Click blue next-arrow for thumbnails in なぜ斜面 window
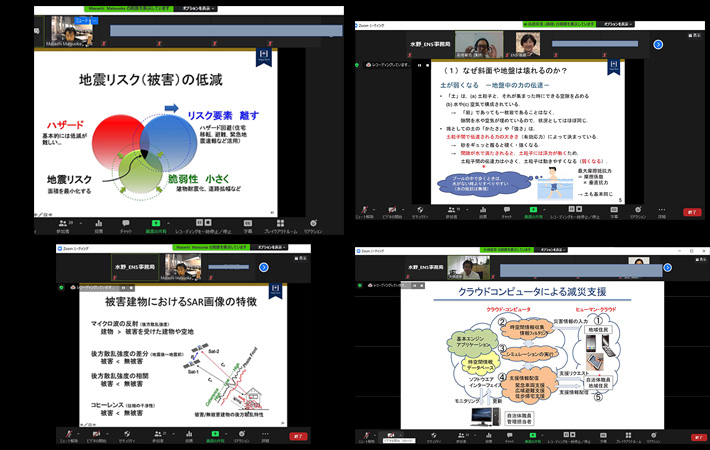This screenshot has width=710, height=450. [x=658, y=44]
